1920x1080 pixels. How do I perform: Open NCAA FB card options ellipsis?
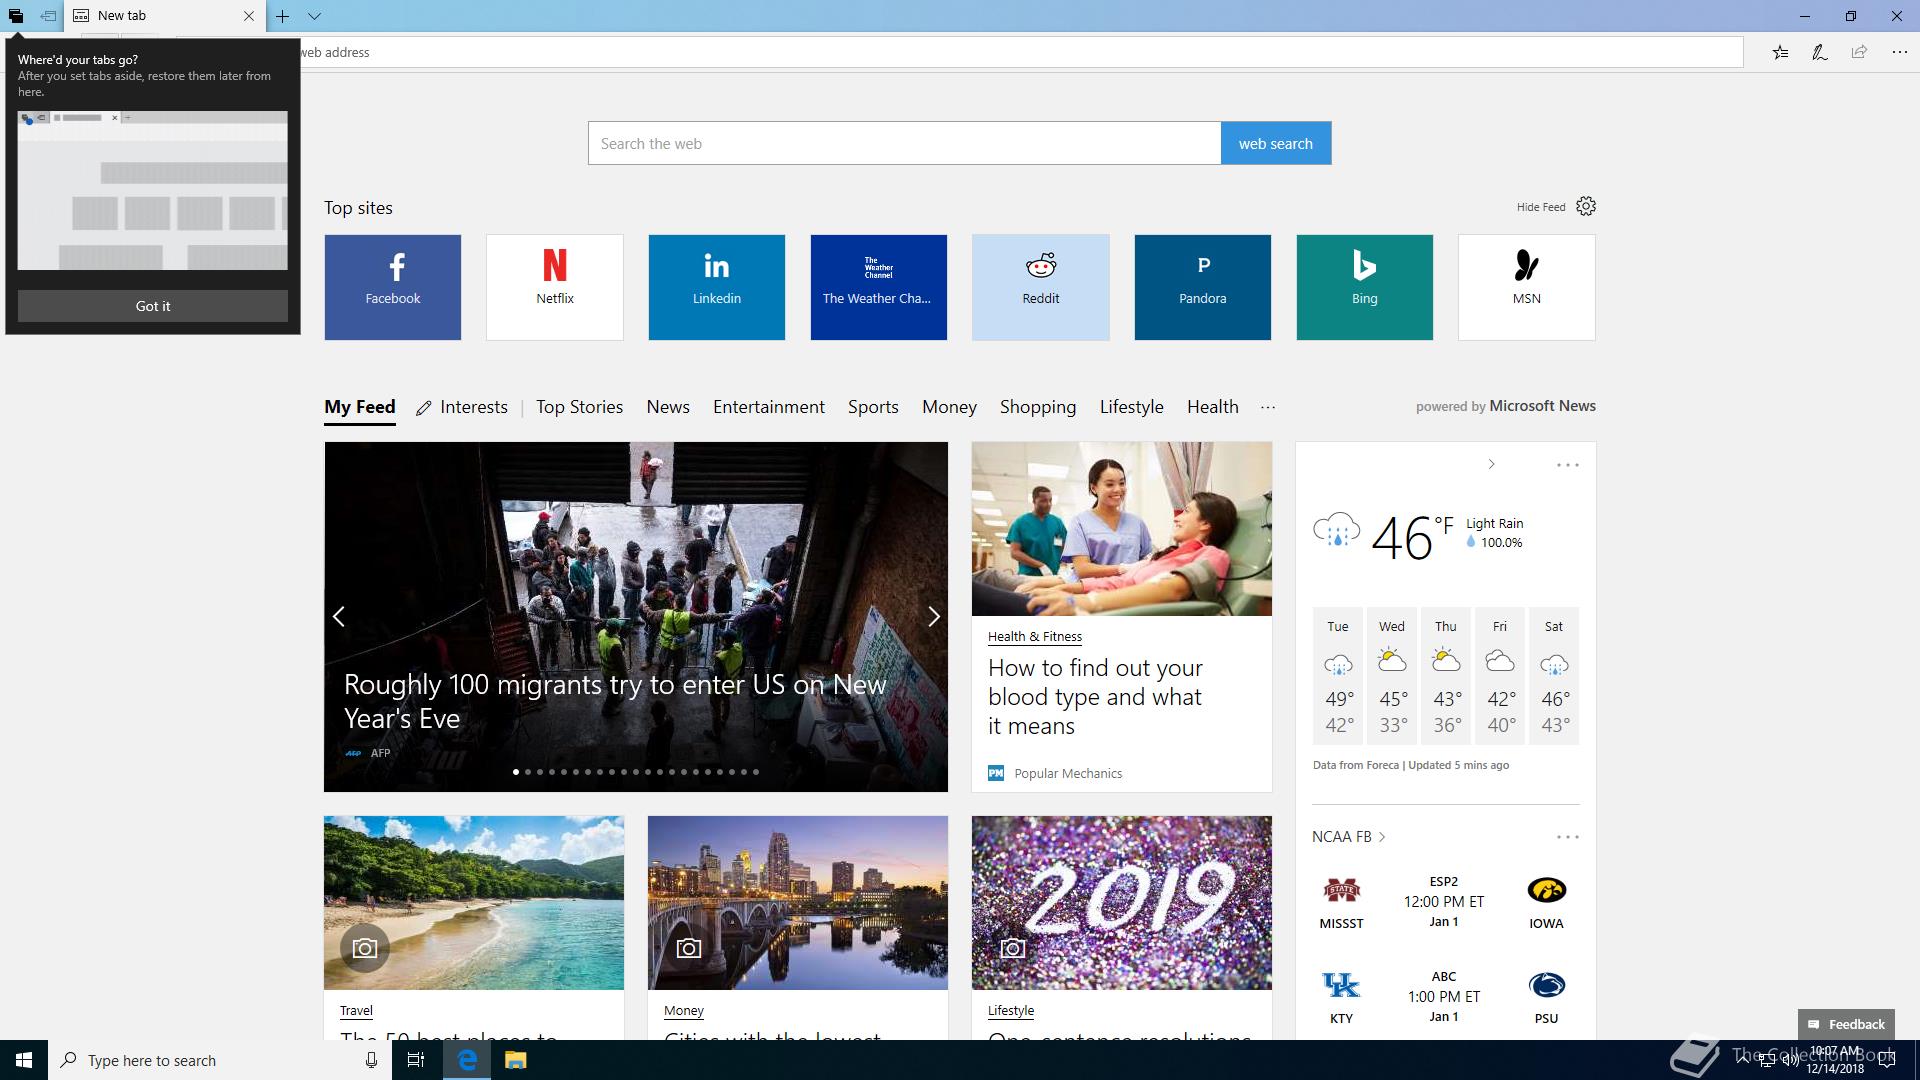[x=1567, y=837]
